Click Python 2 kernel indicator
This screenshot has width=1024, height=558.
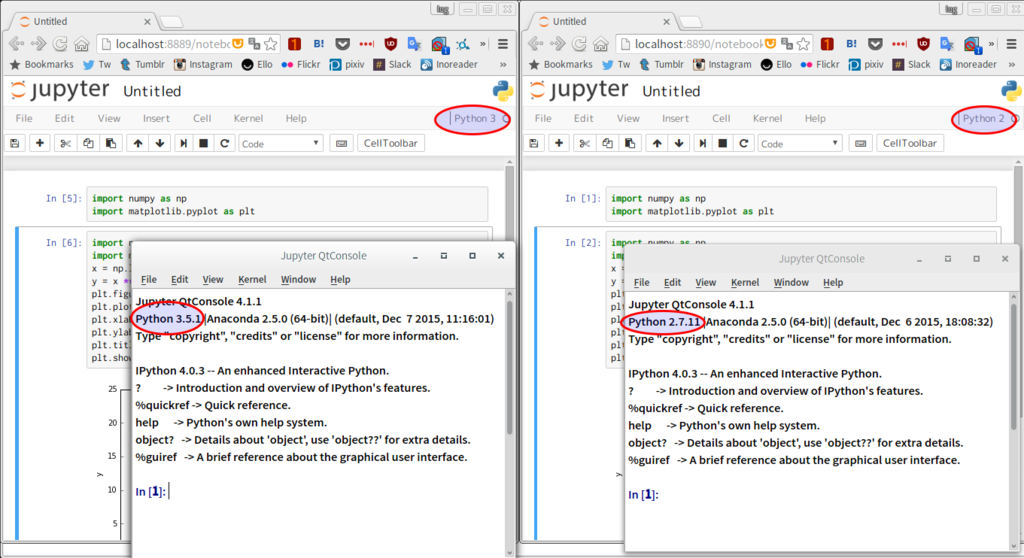point(983,118)
